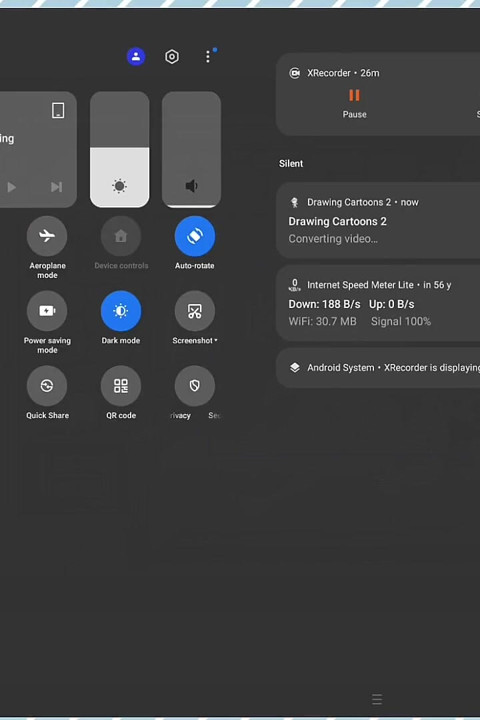Toggle Power saving mode

click(x=47, y=311)
